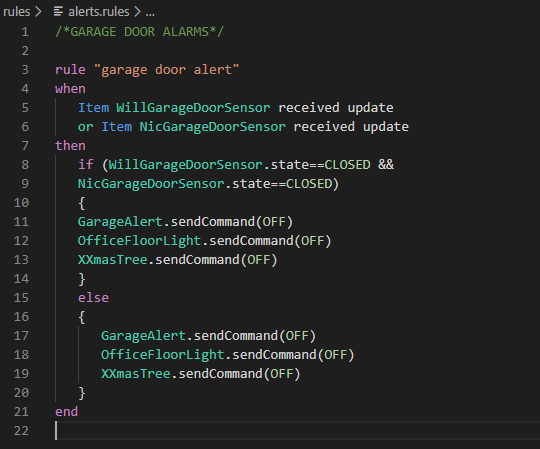
Task: Expand chevron after rules breadcrumb
Action: tap(38, 12)
